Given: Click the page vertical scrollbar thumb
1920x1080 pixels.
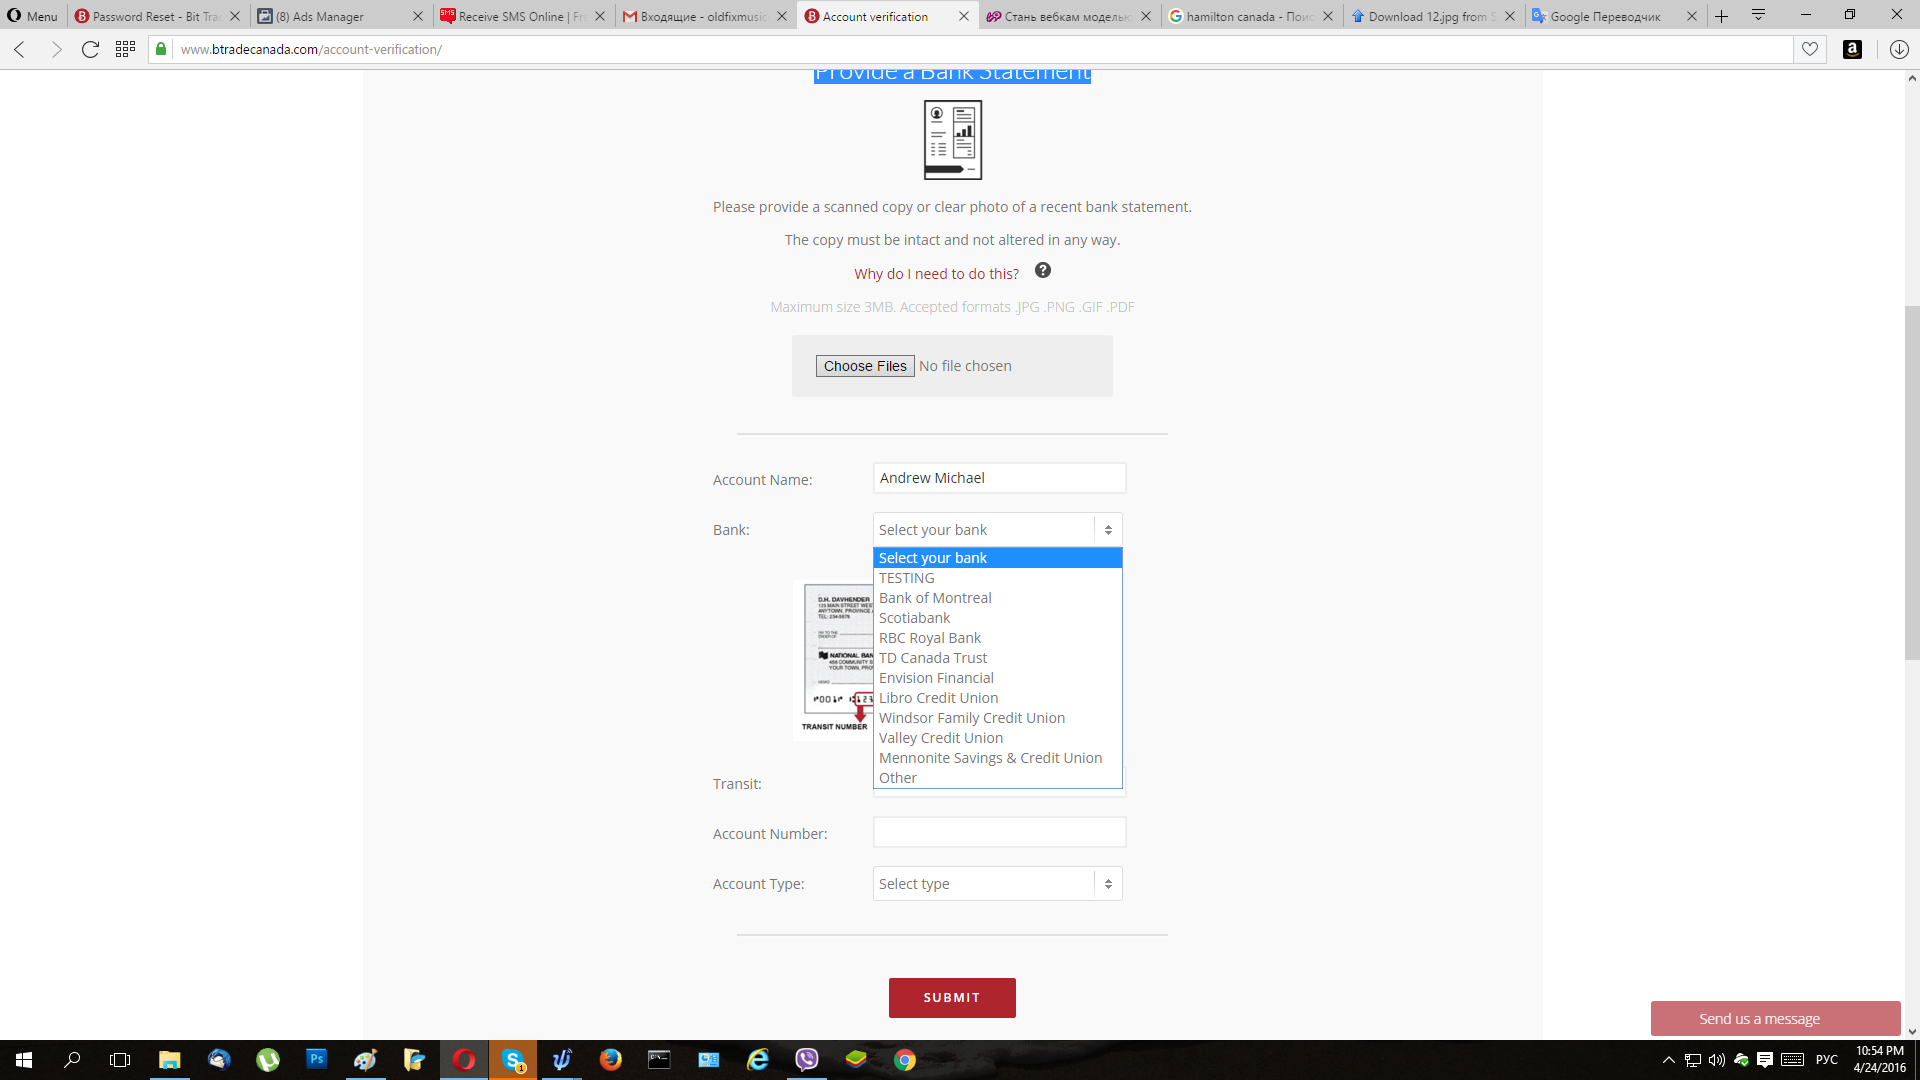Looking at the screenshot, I should pyautogui.click(x=1912, y=482).
